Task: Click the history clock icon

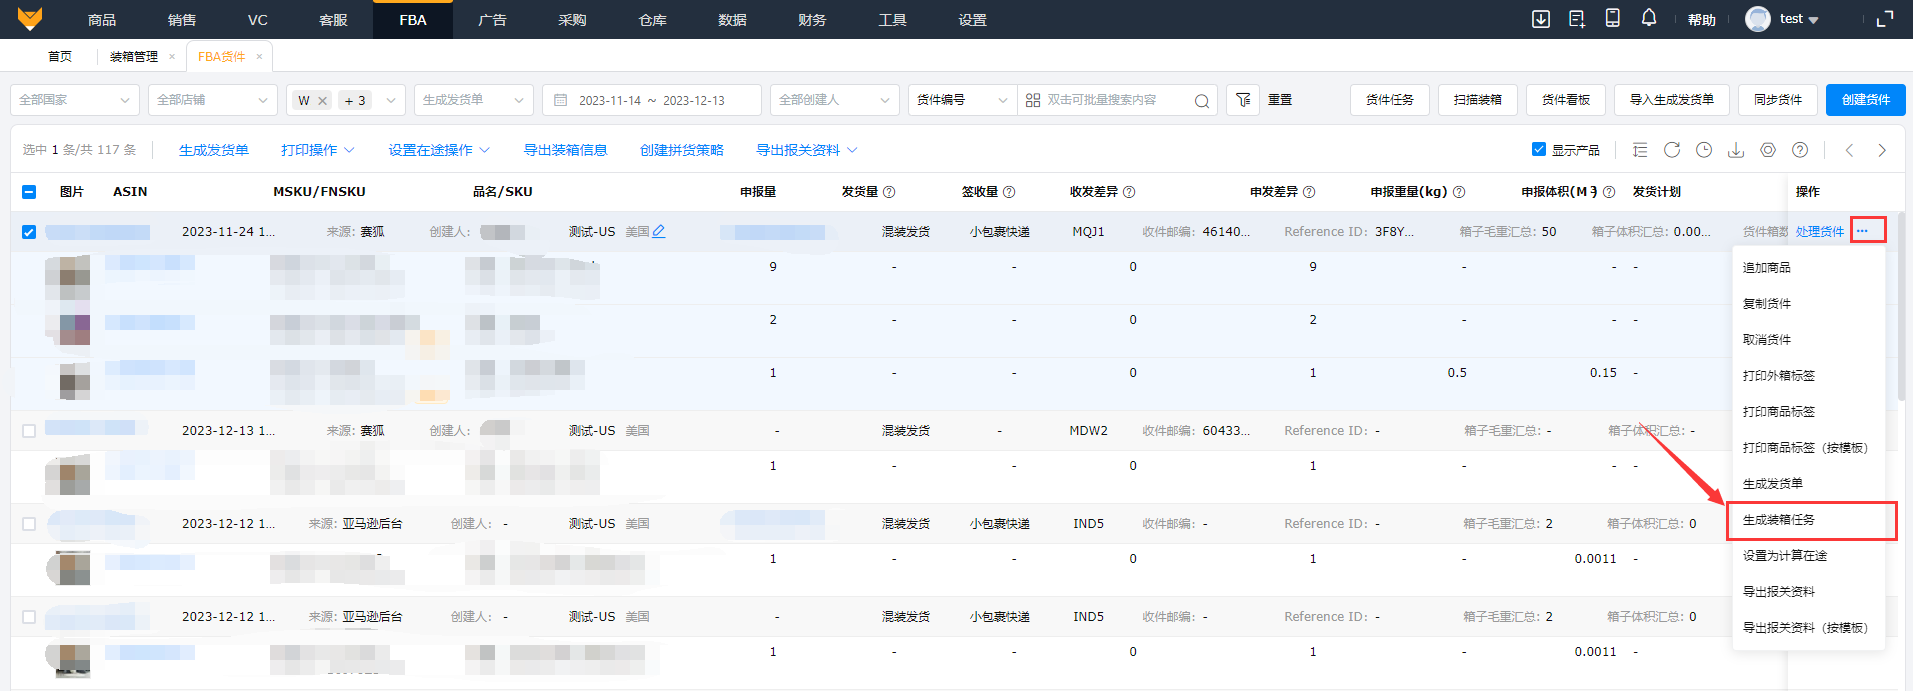Action: [1704, 150]
